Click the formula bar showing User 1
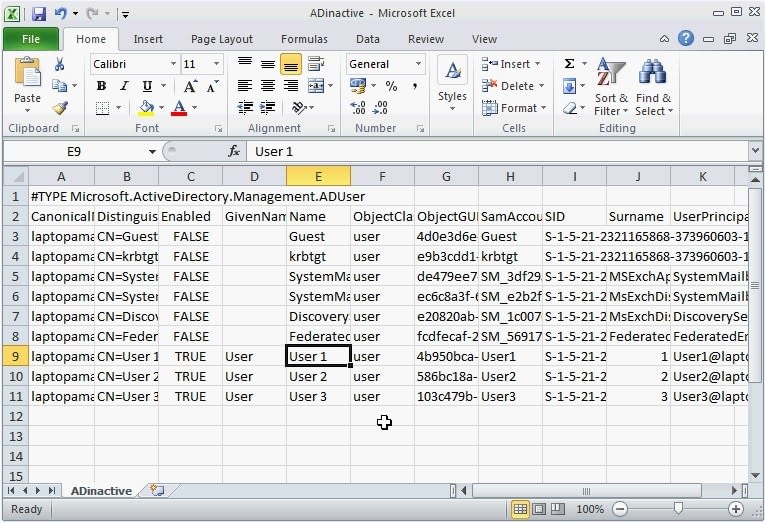This screenshot has width=765, height=523. (x=498, y=151)
